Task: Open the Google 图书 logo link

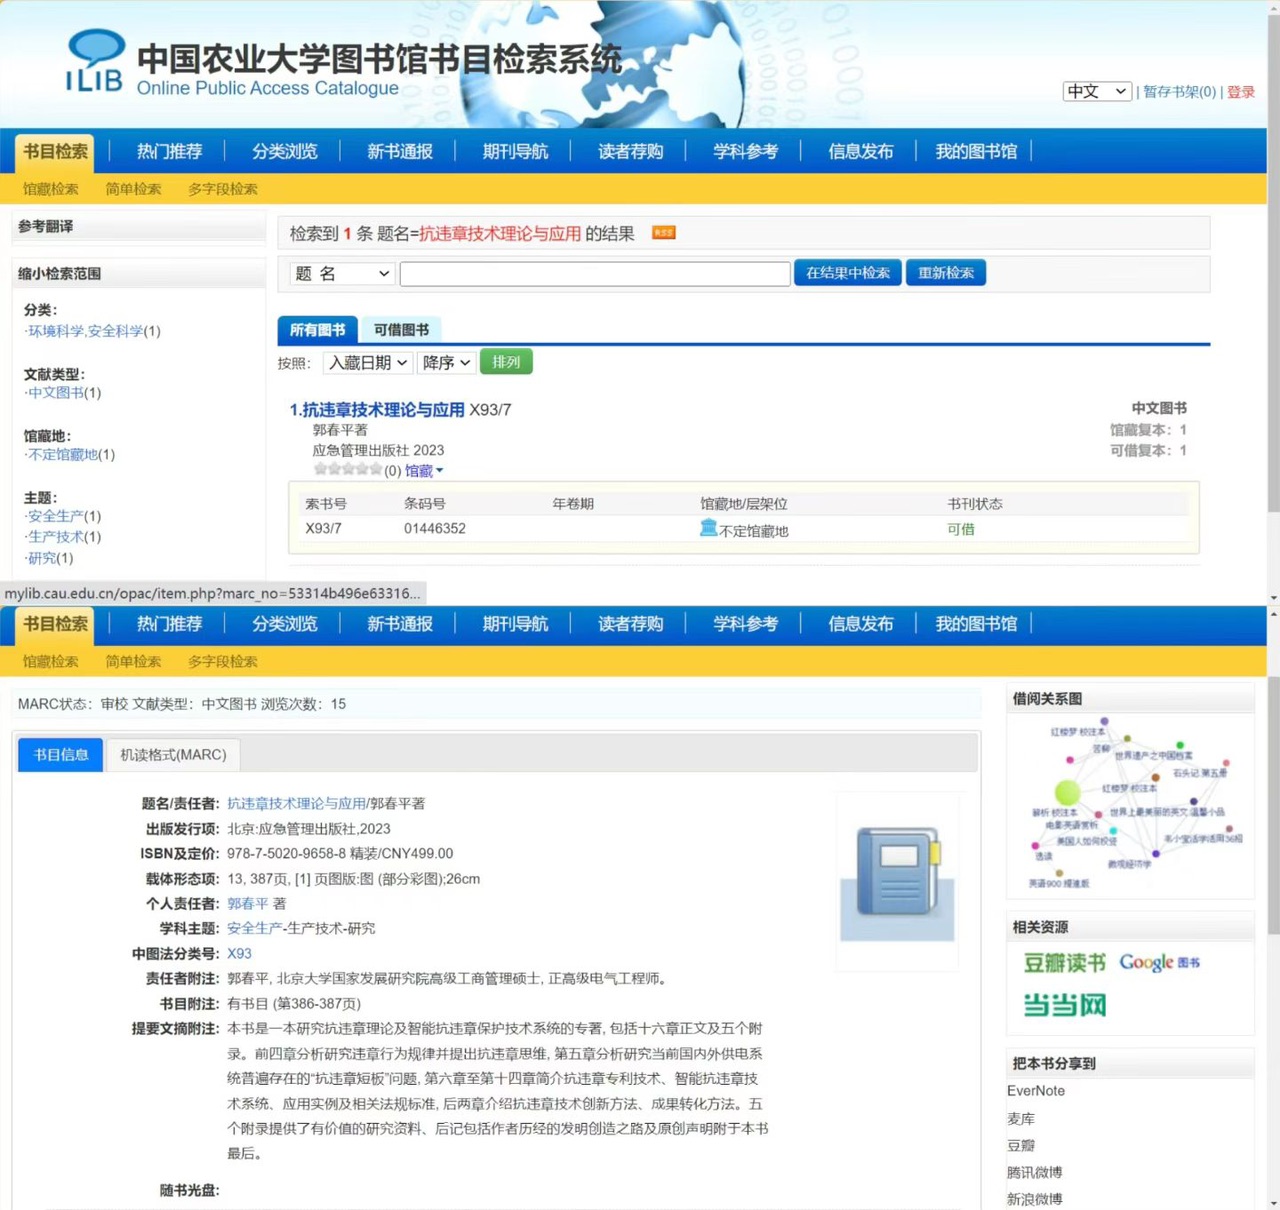Action: pyautogui.click(x=1159, y=962)
